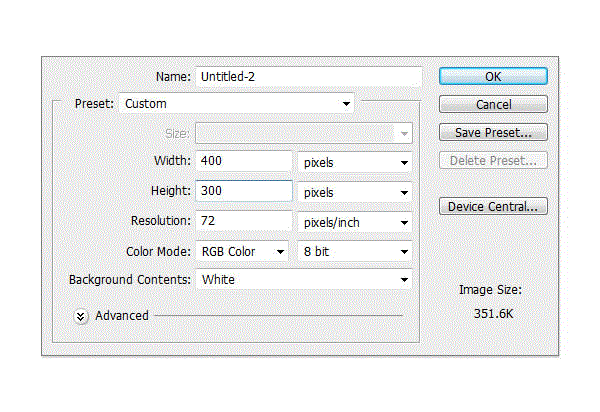Viewport: 600px width, 412px height.
Task: Open the Height units pixels dropdown
Action: pyautogui.click(x=355, y=192)
